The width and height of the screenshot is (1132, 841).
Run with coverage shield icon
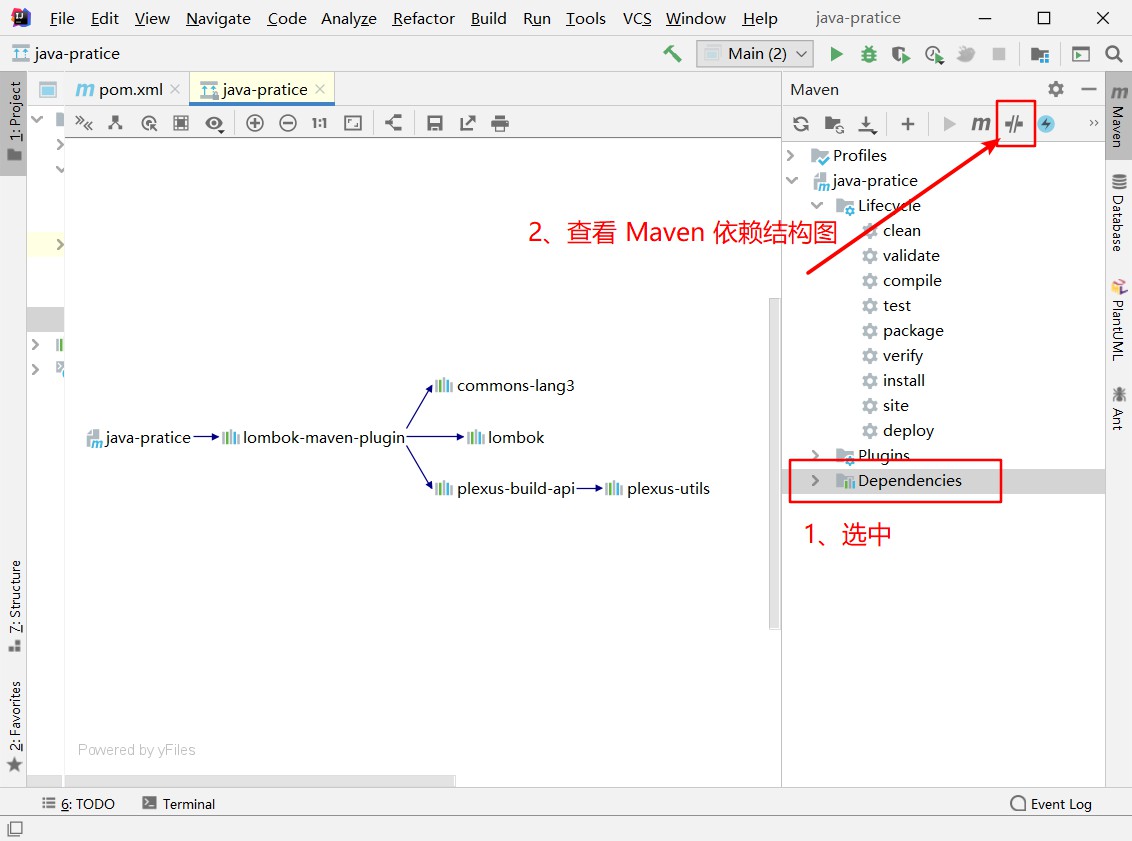point(900,54)
